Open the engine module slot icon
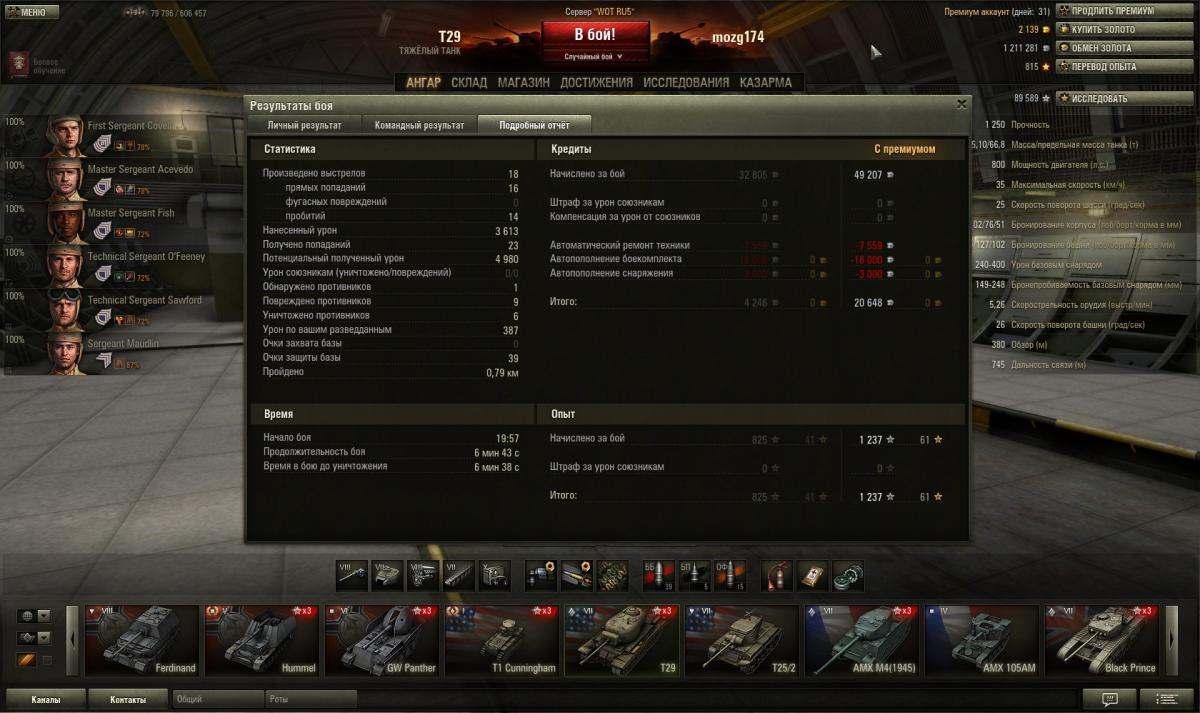This screenshot has height=713, width=1200. 423,575
